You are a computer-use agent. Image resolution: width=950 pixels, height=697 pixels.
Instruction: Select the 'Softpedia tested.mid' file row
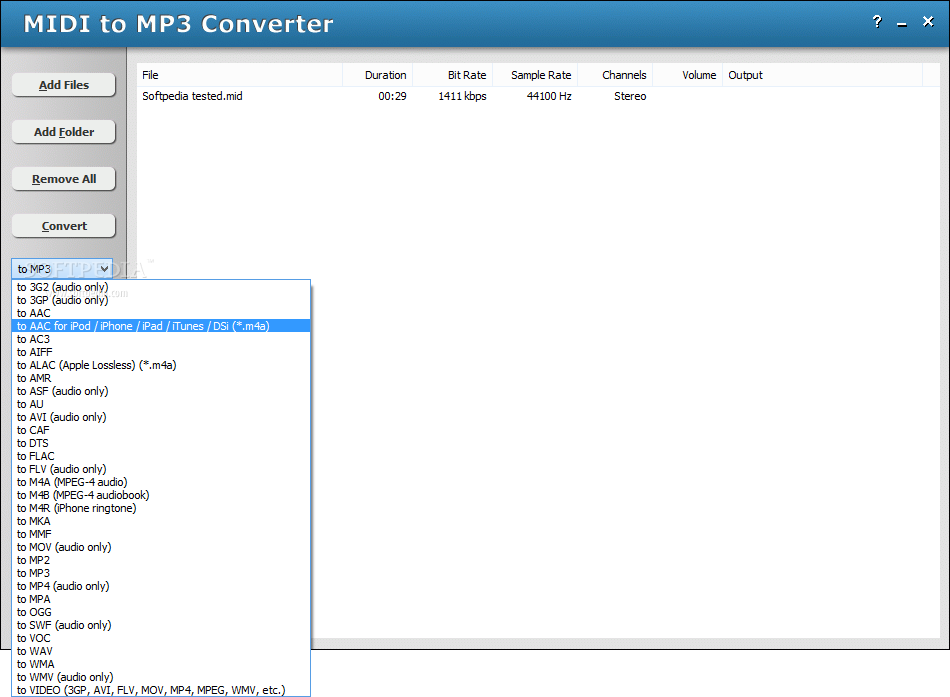530,96
